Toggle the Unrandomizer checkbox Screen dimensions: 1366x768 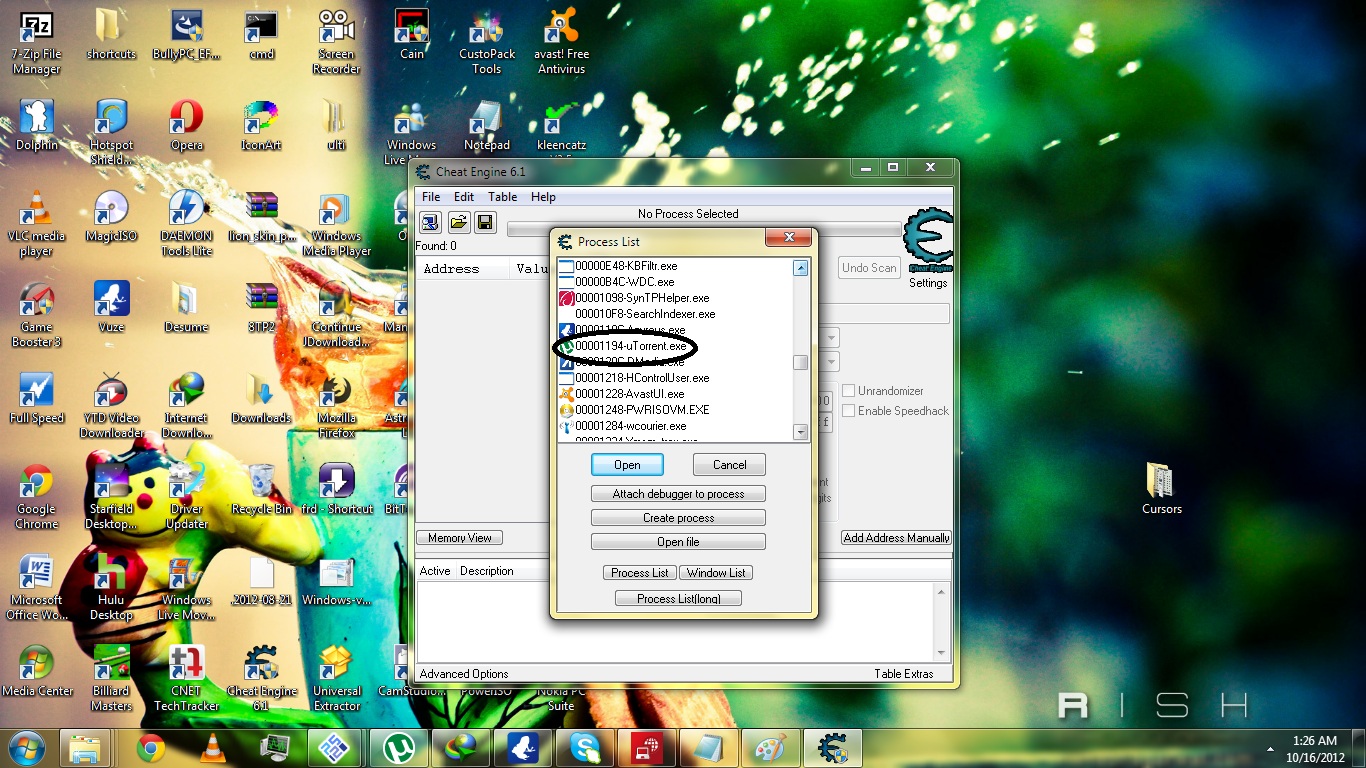coord(848,391)
